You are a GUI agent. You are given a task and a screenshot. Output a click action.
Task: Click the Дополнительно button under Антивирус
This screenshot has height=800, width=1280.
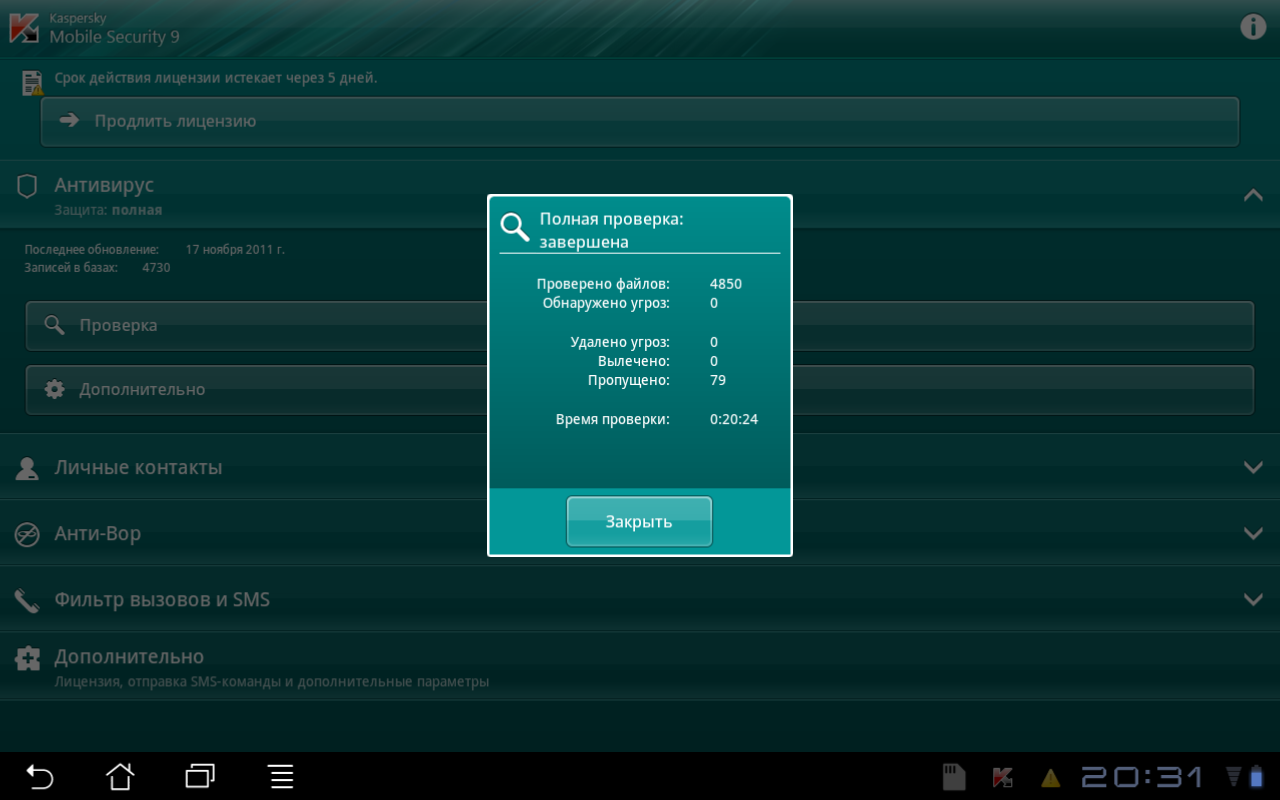coord(640,390)
